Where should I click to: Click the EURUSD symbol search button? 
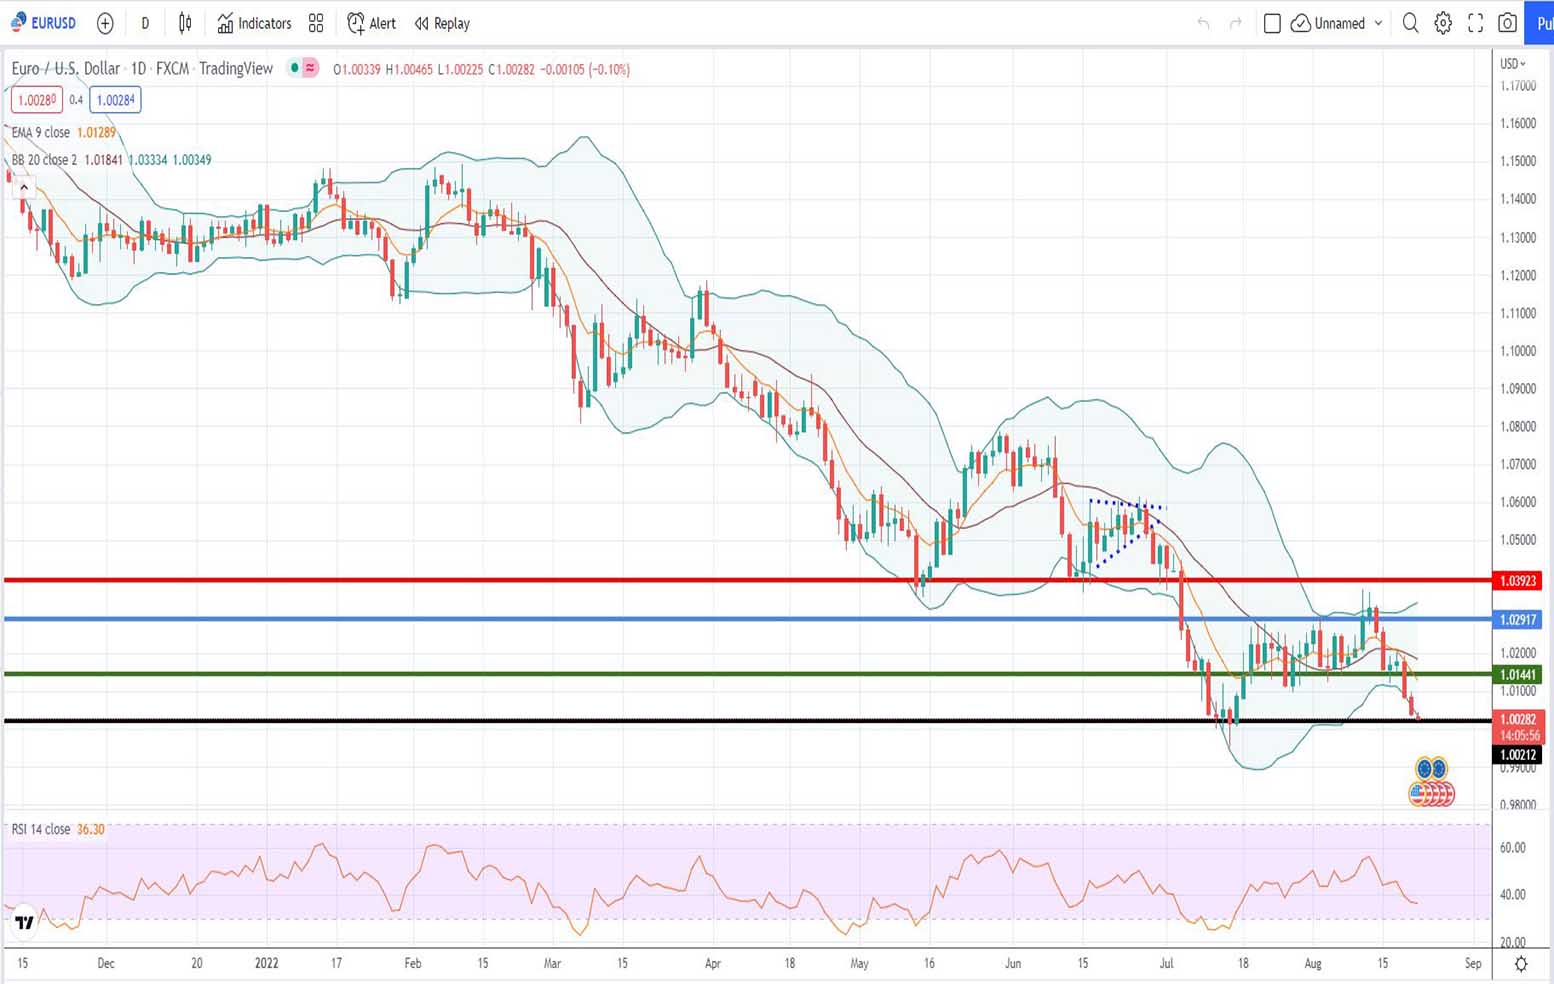click(x=44, y=23)
